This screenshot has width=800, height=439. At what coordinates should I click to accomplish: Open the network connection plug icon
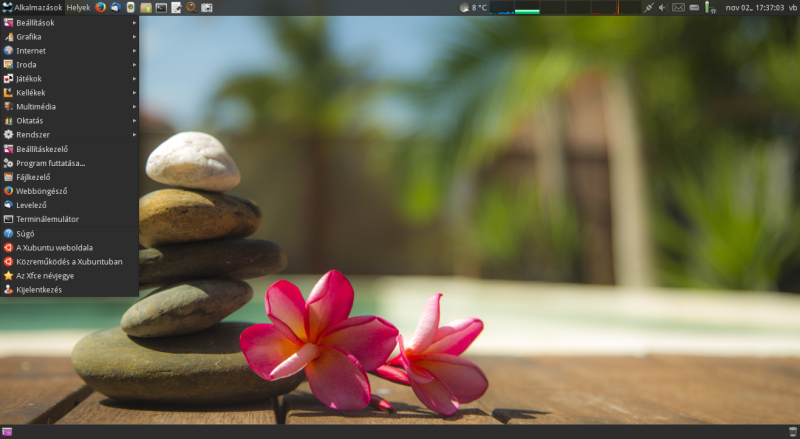648,8
